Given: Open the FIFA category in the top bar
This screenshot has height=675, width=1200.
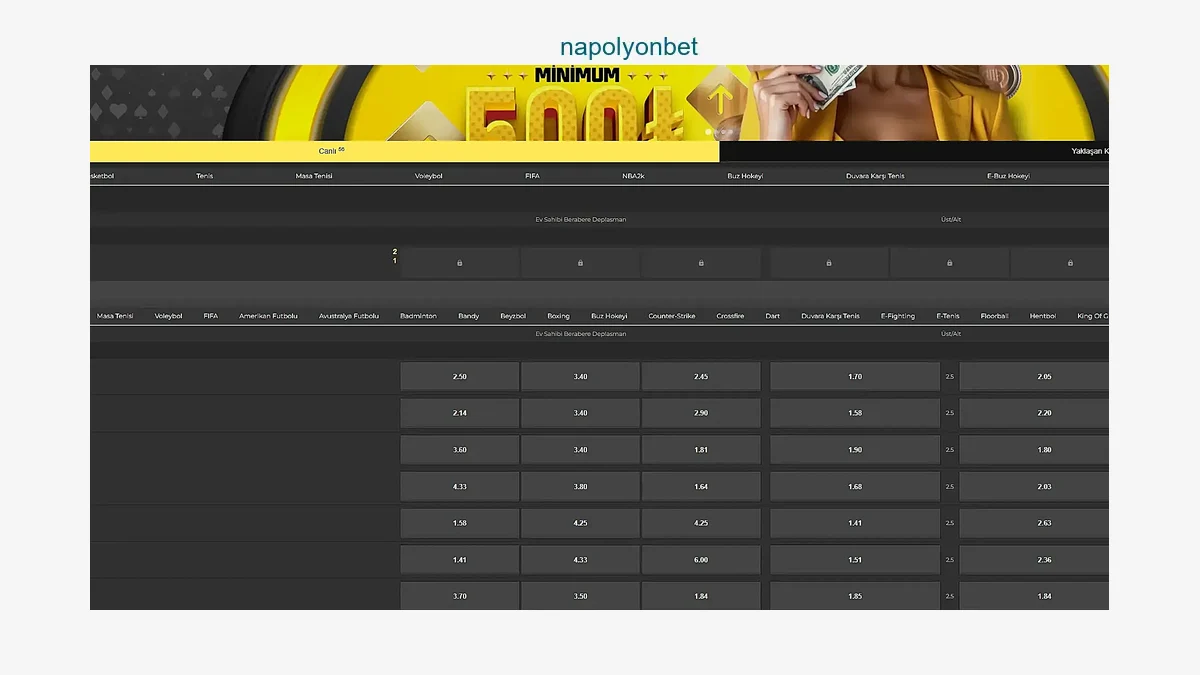Looking at the screenshot, I should 531,175.
